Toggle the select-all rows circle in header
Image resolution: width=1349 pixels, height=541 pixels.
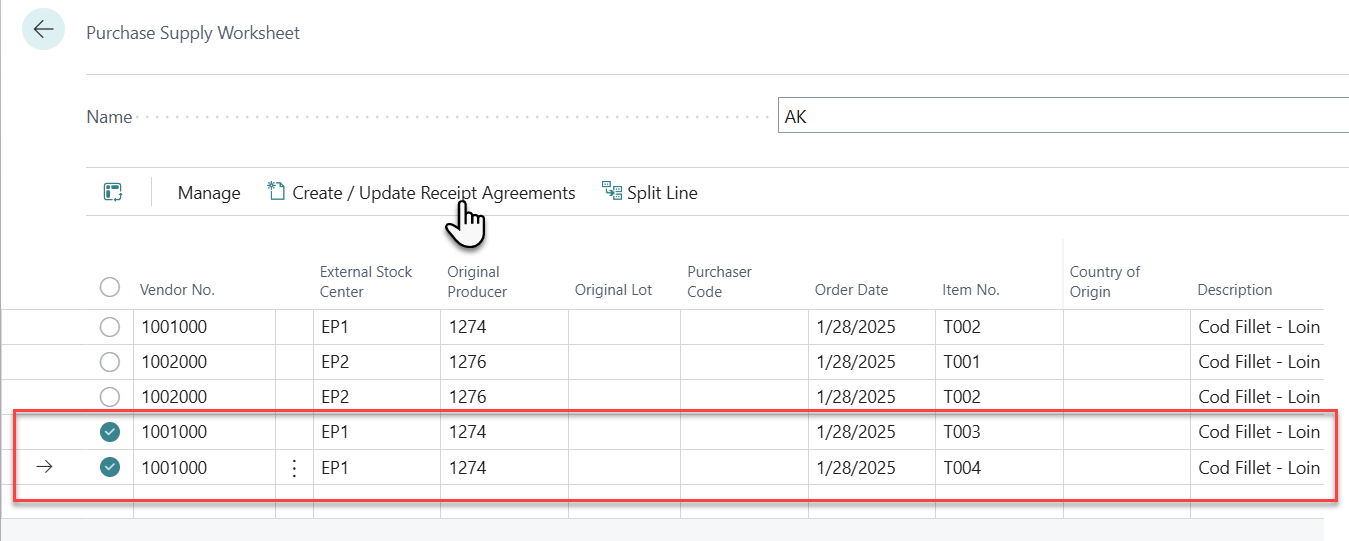[110, 288]
